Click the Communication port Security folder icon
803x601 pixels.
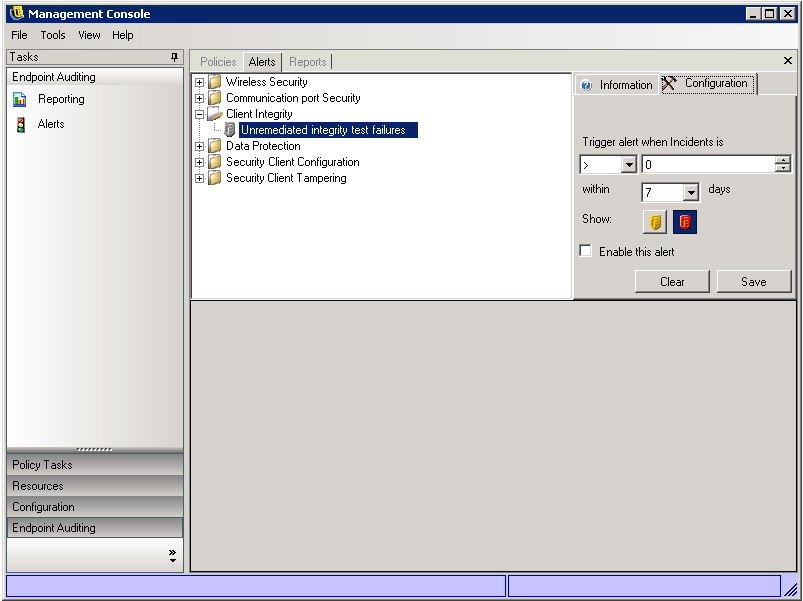point(215,98)
